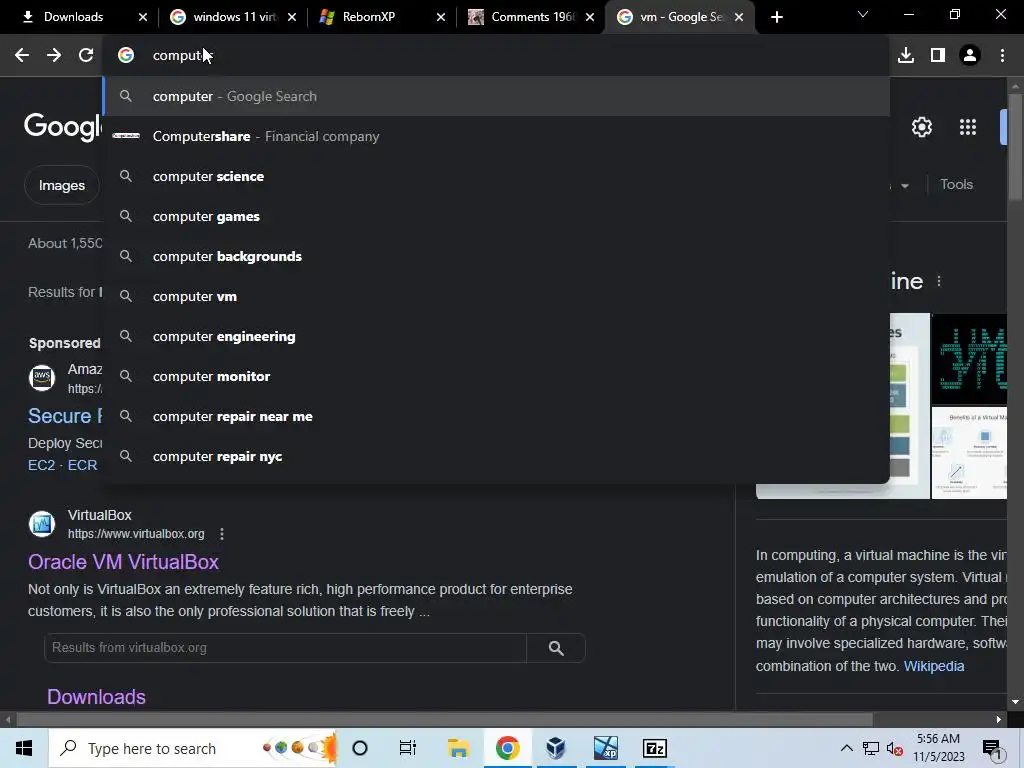Screen dimensions: 1024x768
Task: Click the VirtualBox site favicon
Action: click(42, 524)
